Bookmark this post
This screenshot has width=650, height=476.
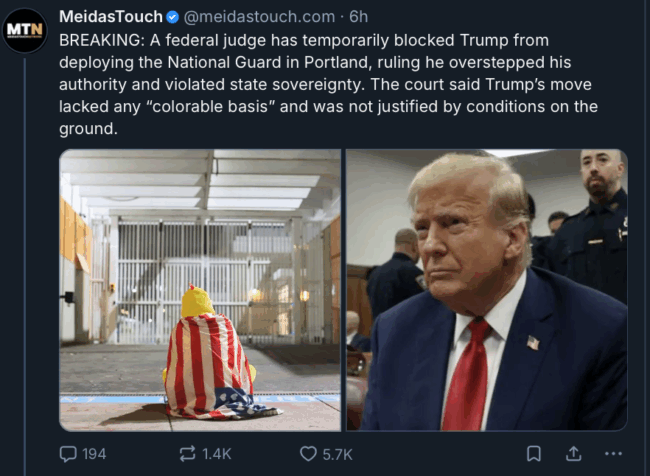click(x=534, y=454)
